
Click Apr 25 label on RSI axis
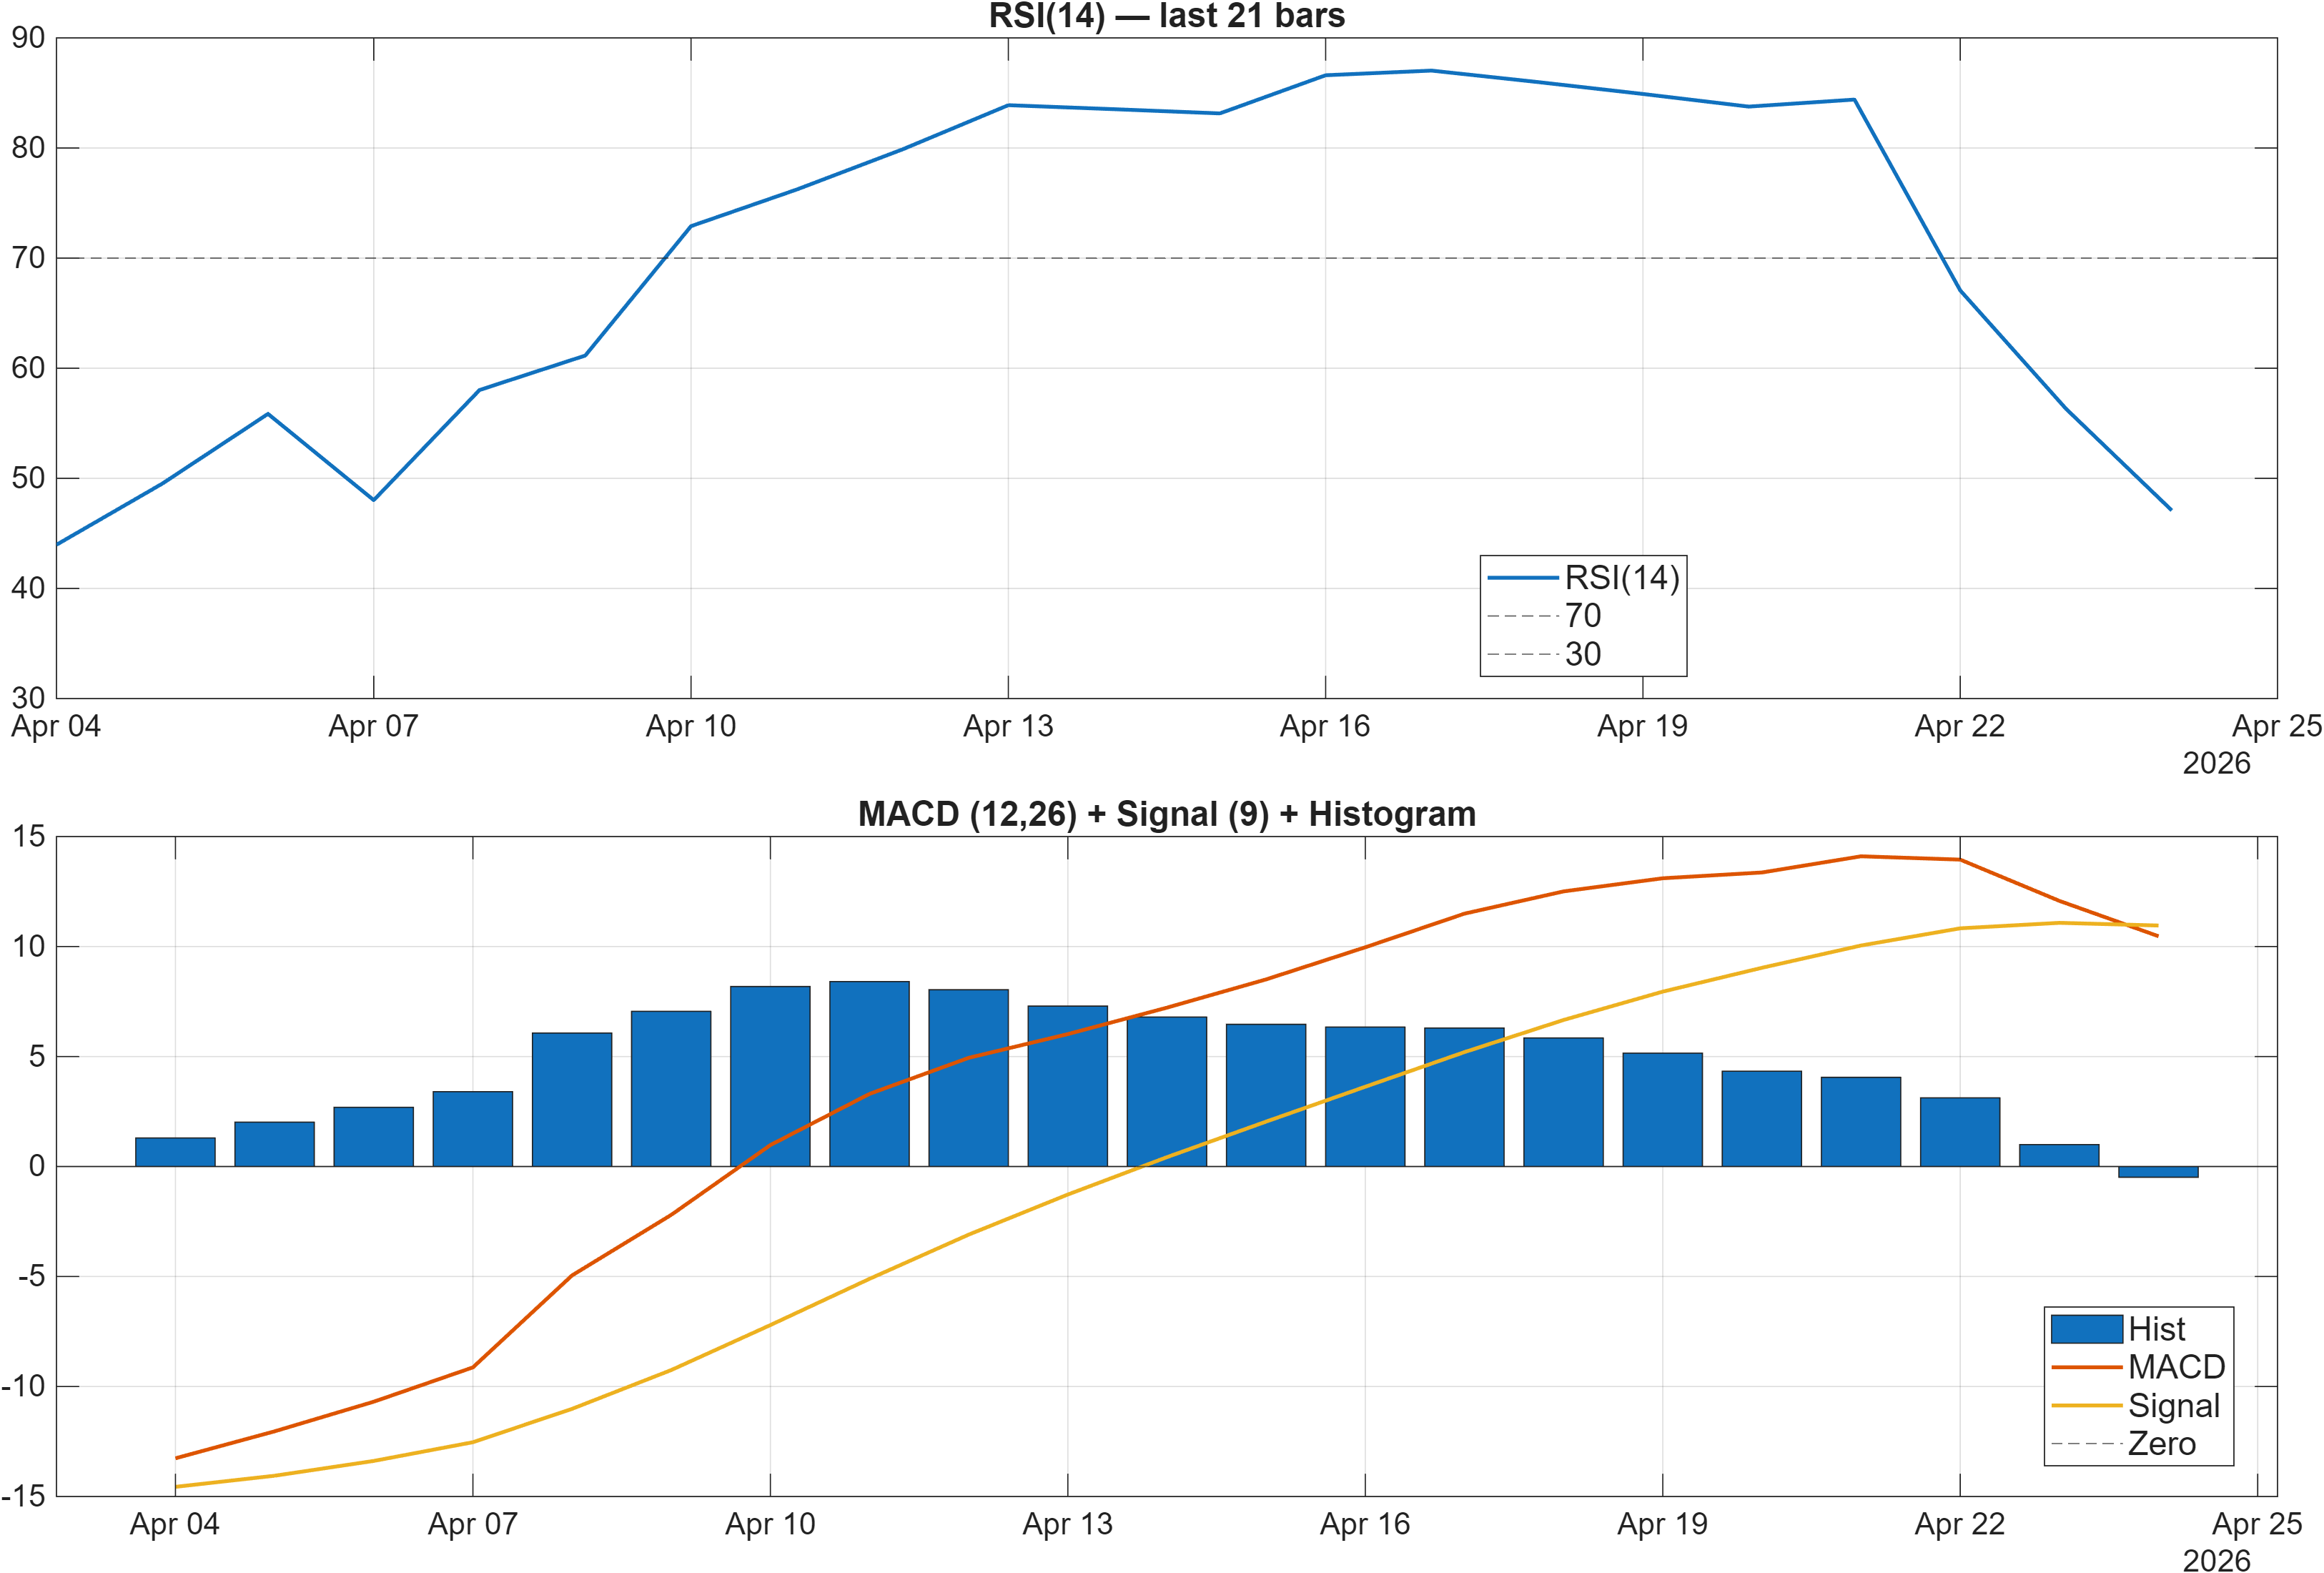(2276, 727)
